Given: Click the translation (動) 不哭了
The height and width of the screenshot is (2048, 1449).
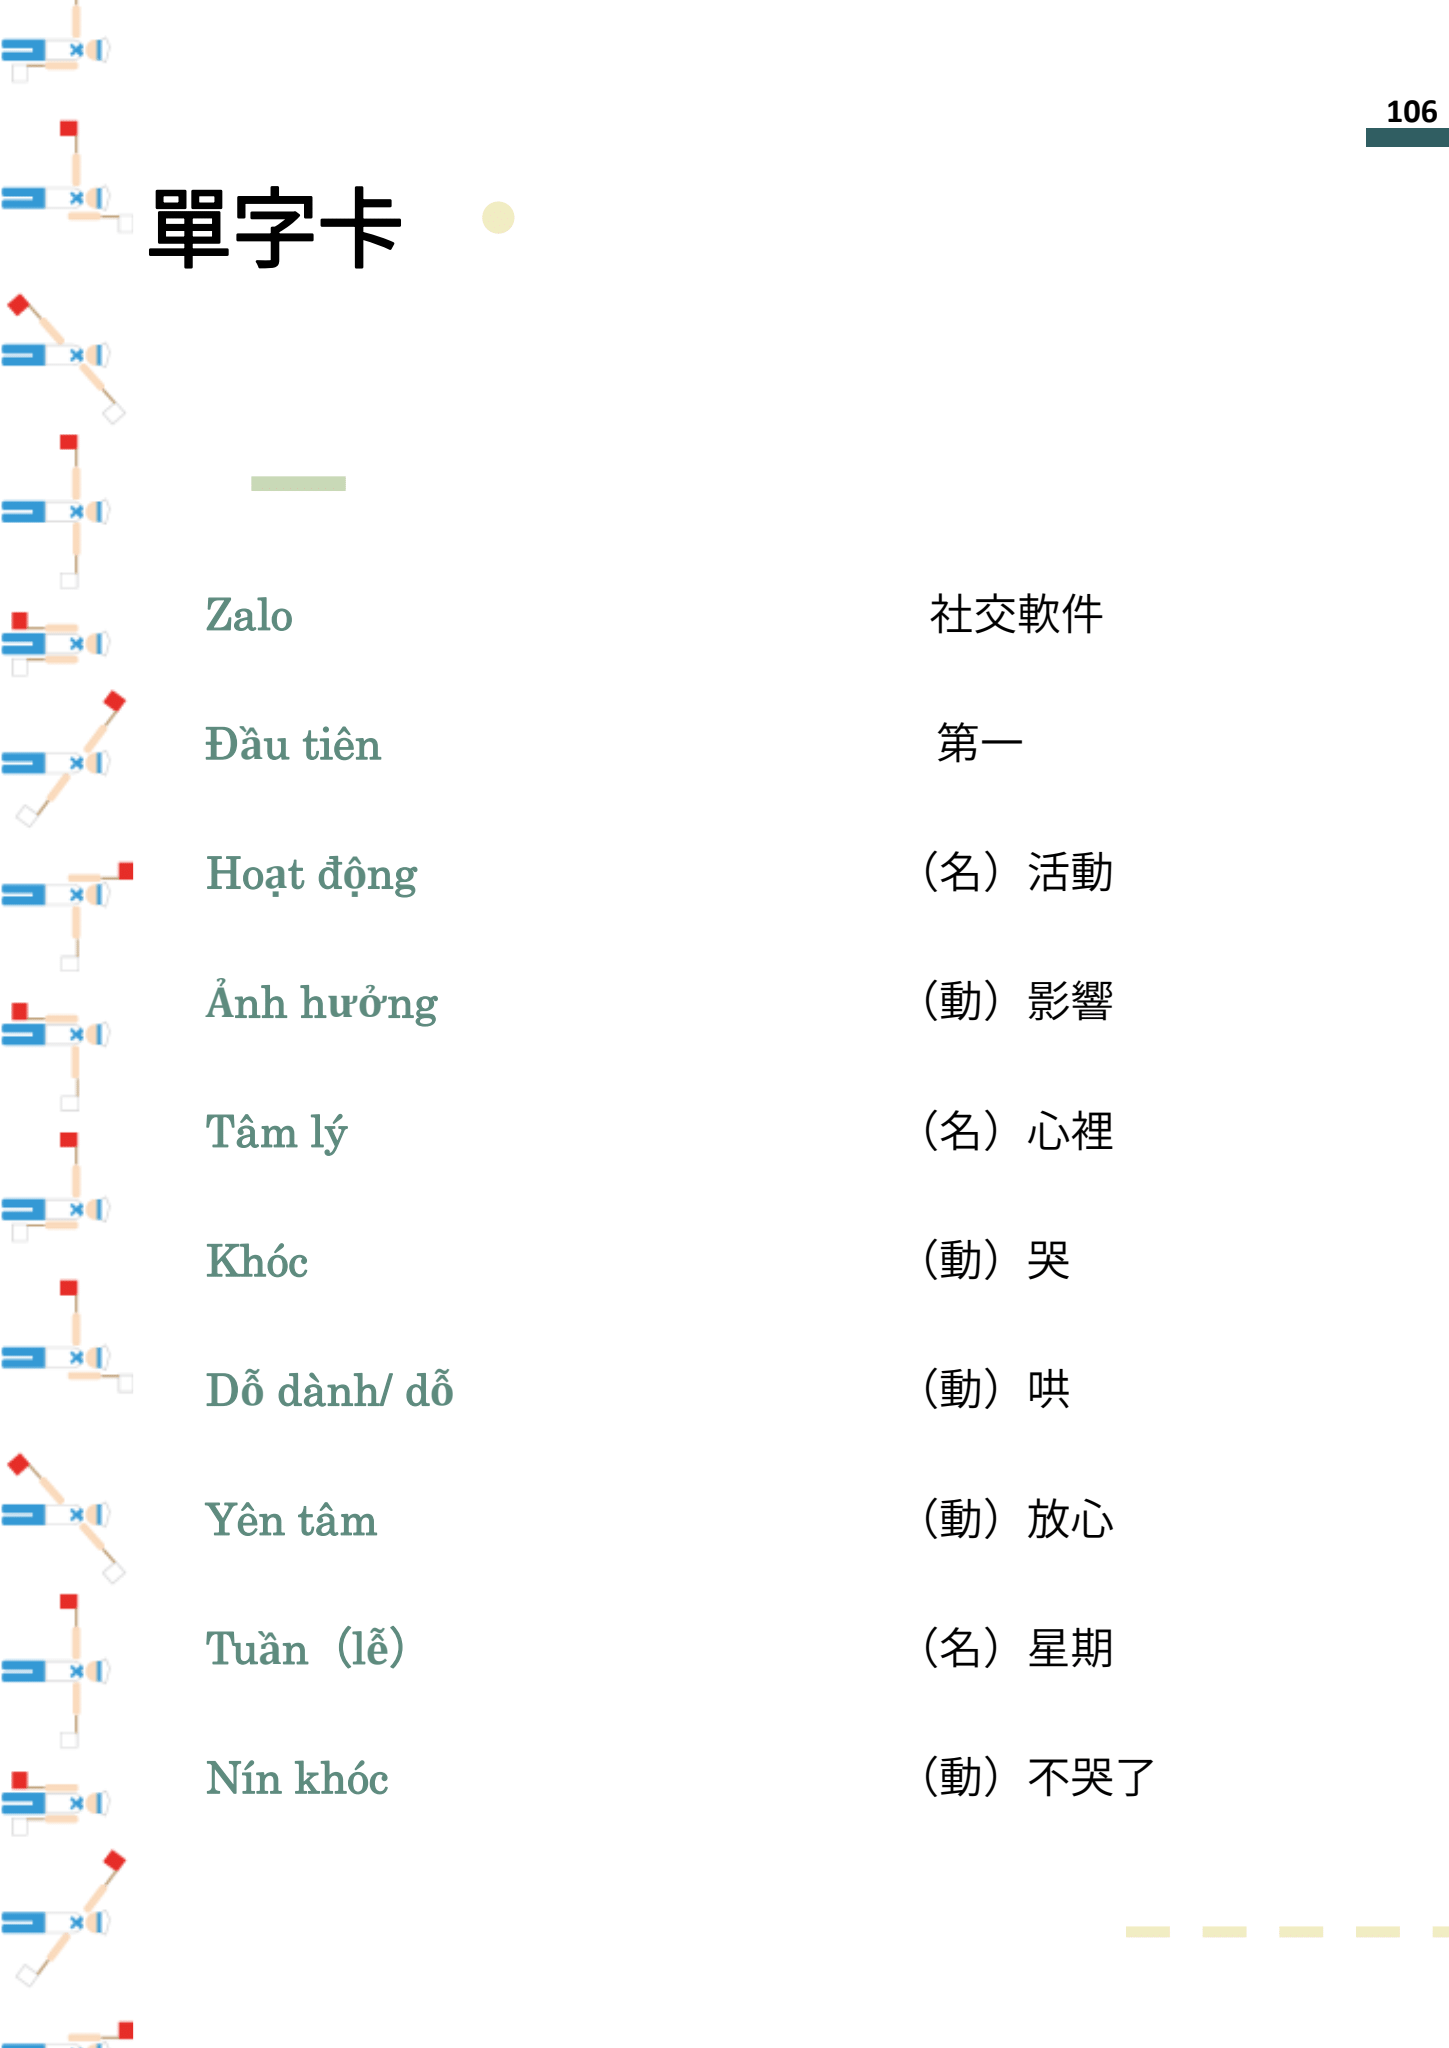Looking at the screenshot, I should [1038, 1777].
